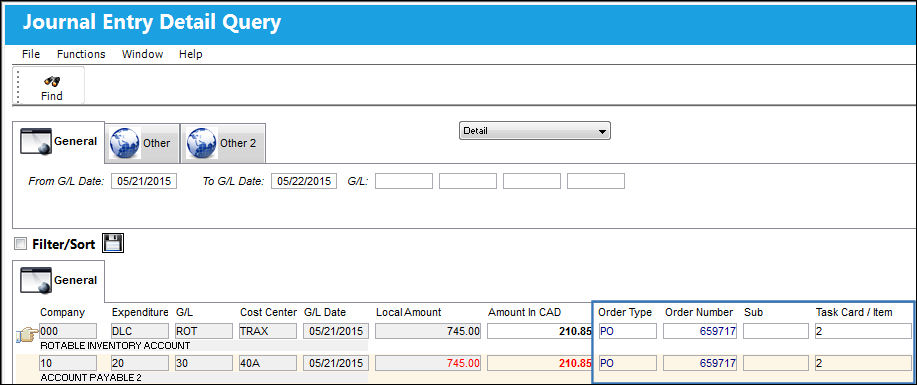Click Order Type PO in ACCOUNT PAYABLE row
Image resolution: width=917 pixels, height=385 pixels.
coord(628,363)
